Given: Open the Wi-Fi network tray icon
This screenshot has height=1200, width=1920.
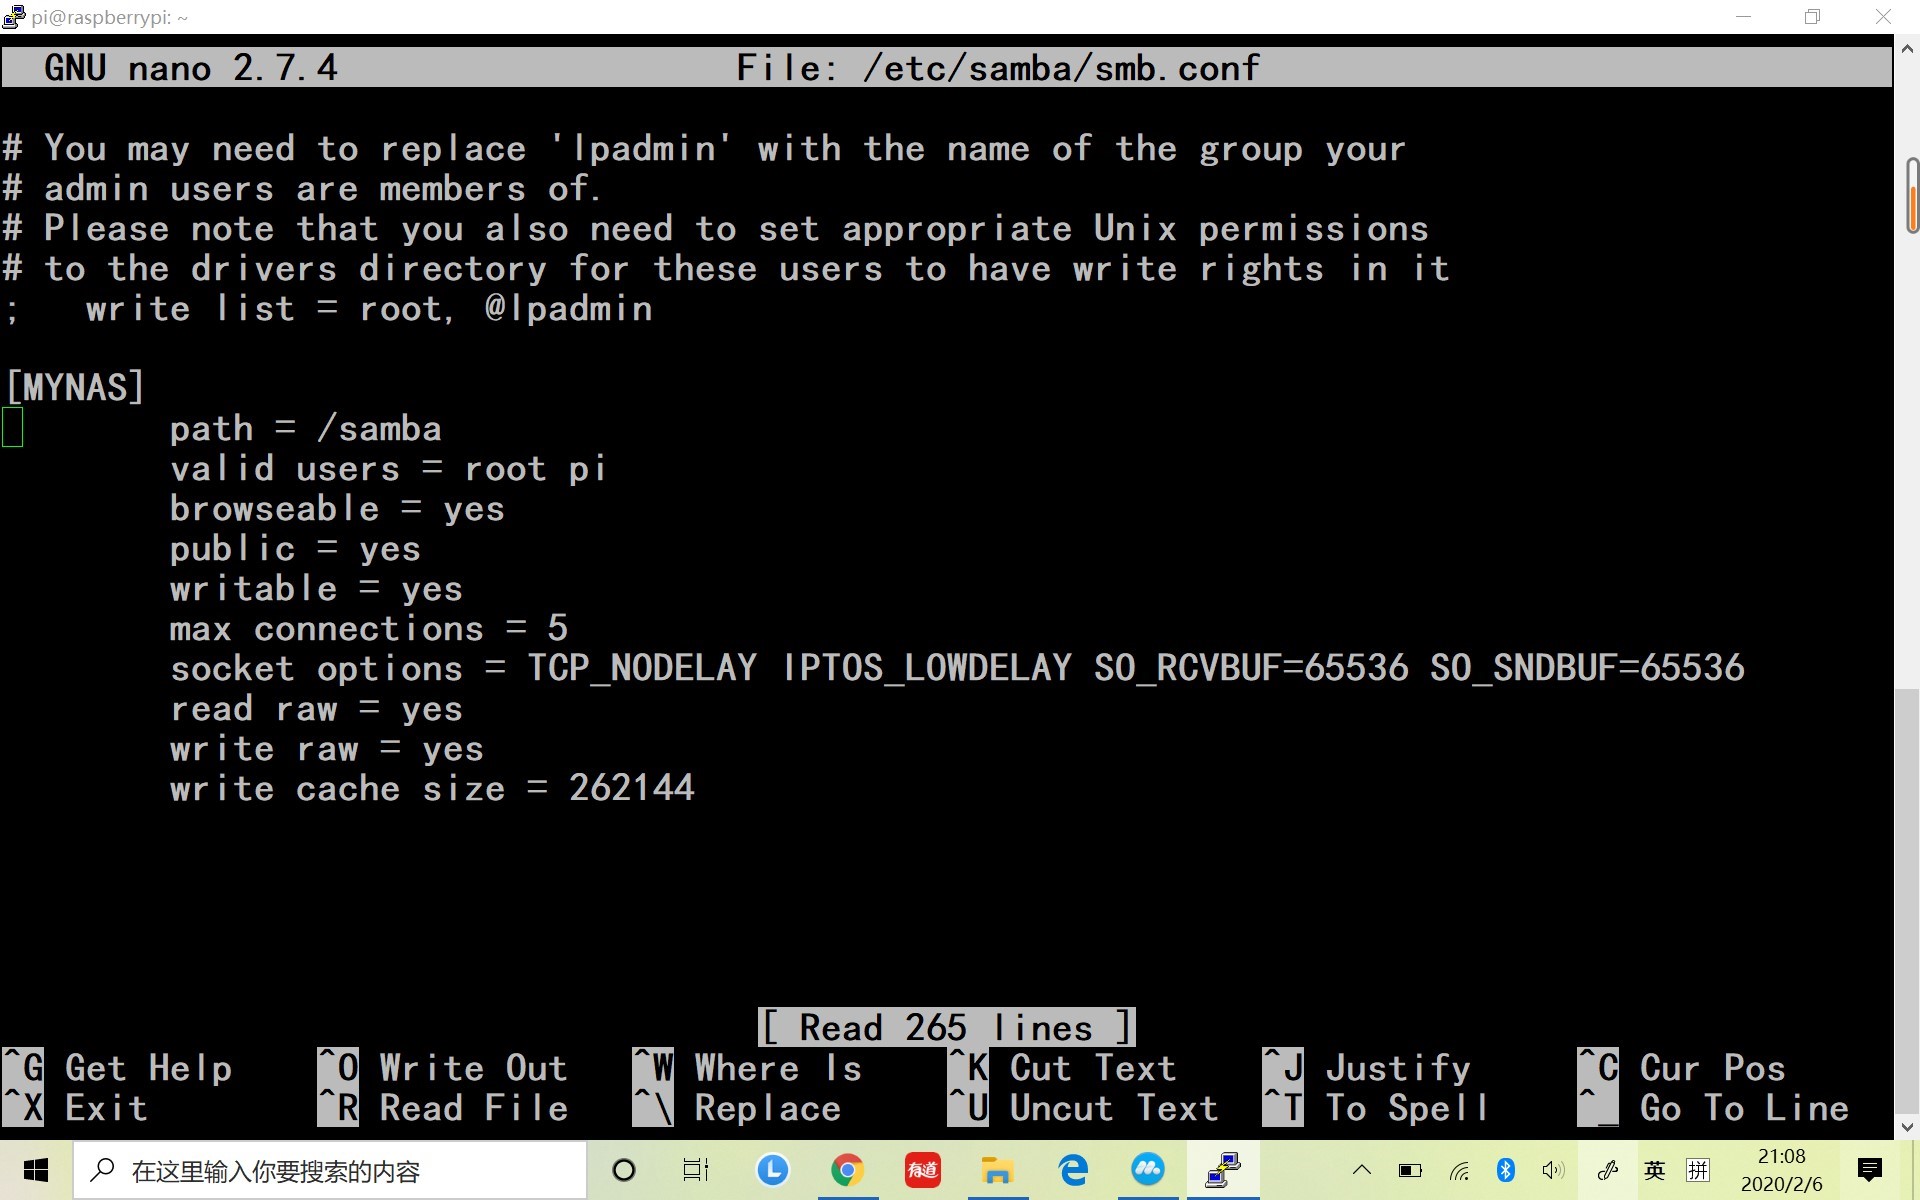Looking at the screenshot, I should coord(1459,1170).
